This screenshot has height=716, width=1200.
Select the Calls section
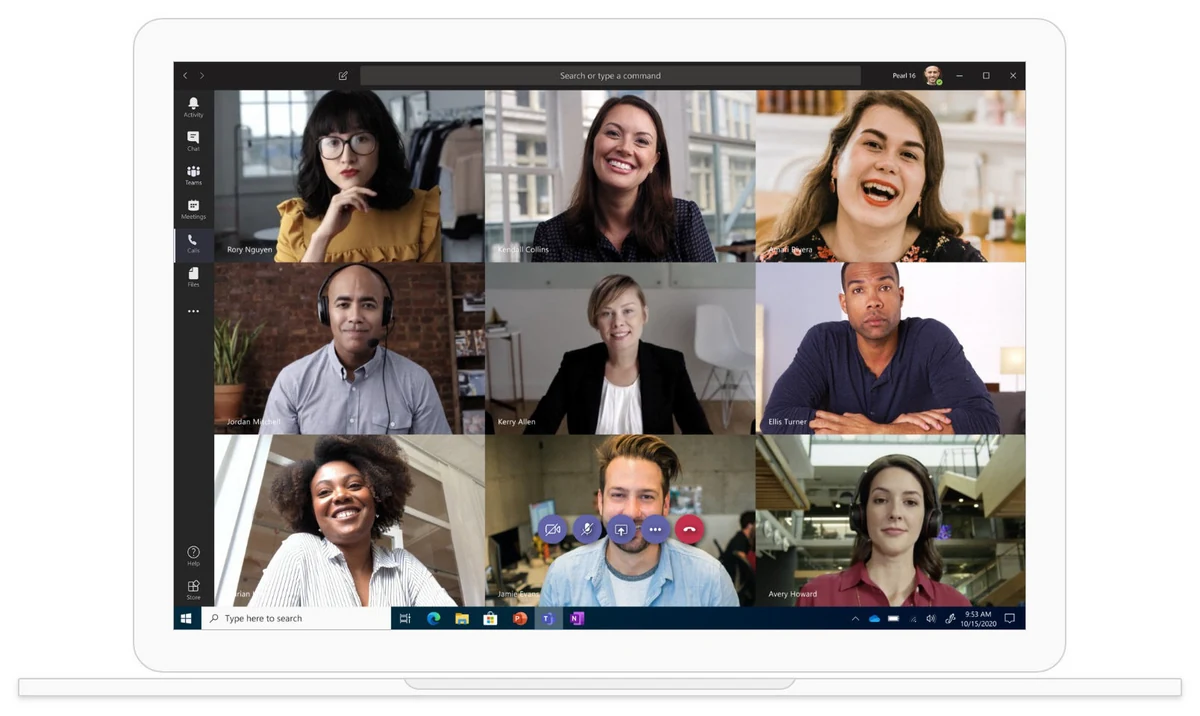(x=193, y=244)
